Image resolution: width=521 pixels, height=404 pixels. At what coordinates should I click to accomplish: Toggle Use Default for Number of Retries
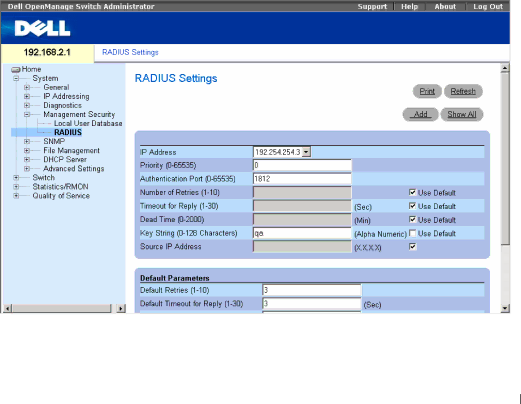tap(412, 192)
